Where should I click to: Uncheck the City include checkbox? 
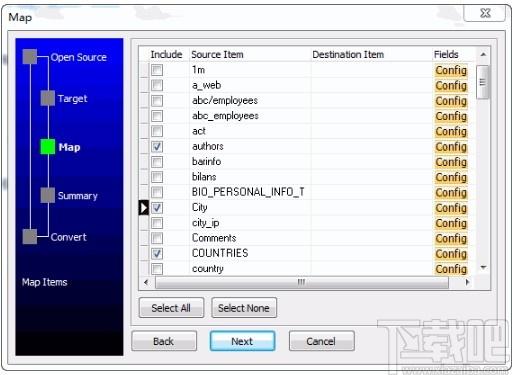[x=157, y=208]
